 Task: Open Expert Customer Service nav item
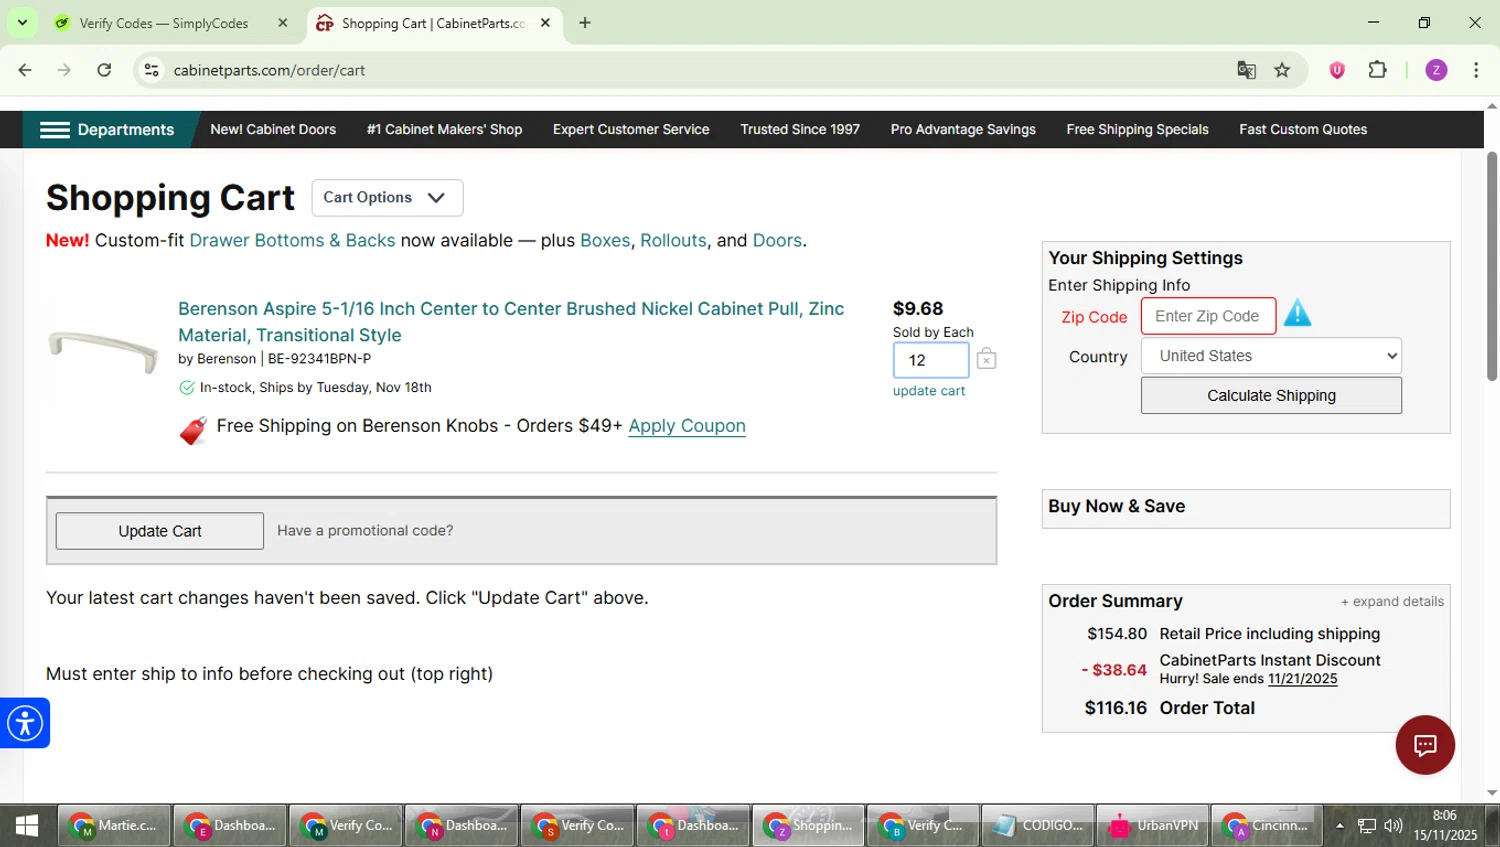(x=631, y=130)
